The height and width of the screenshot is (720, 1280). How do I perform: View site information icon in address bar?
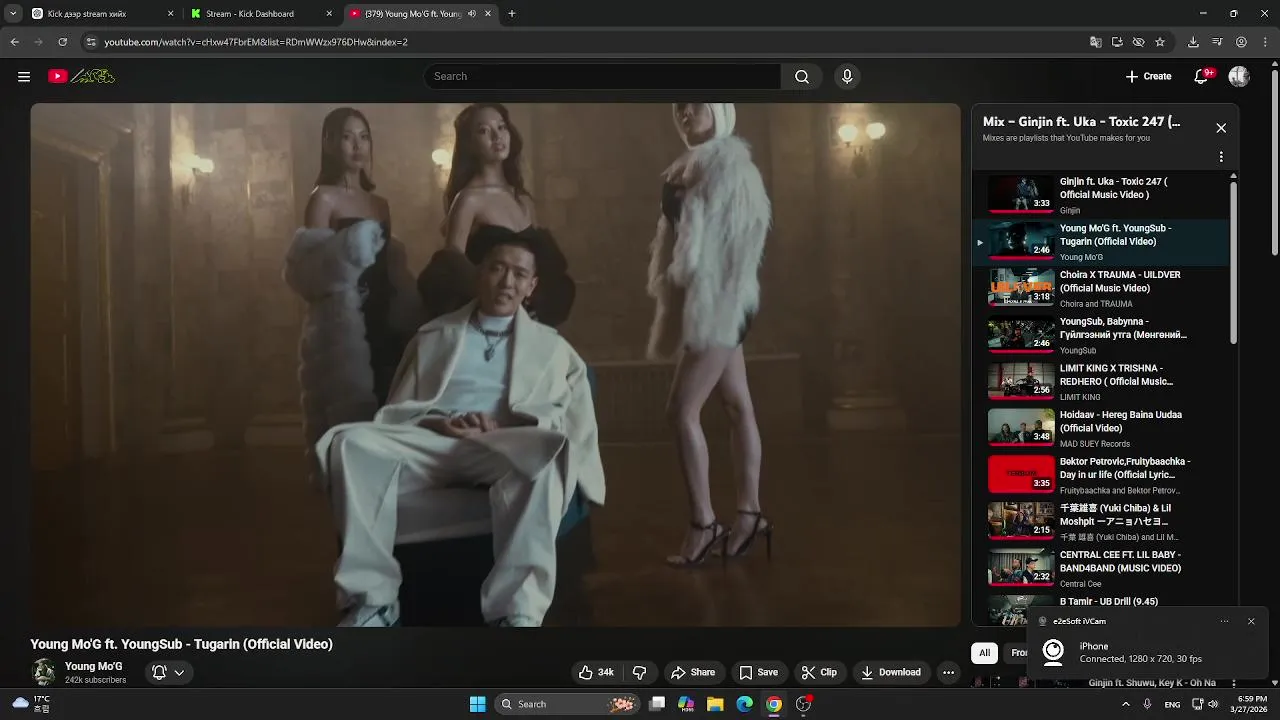tap(91, 42)
